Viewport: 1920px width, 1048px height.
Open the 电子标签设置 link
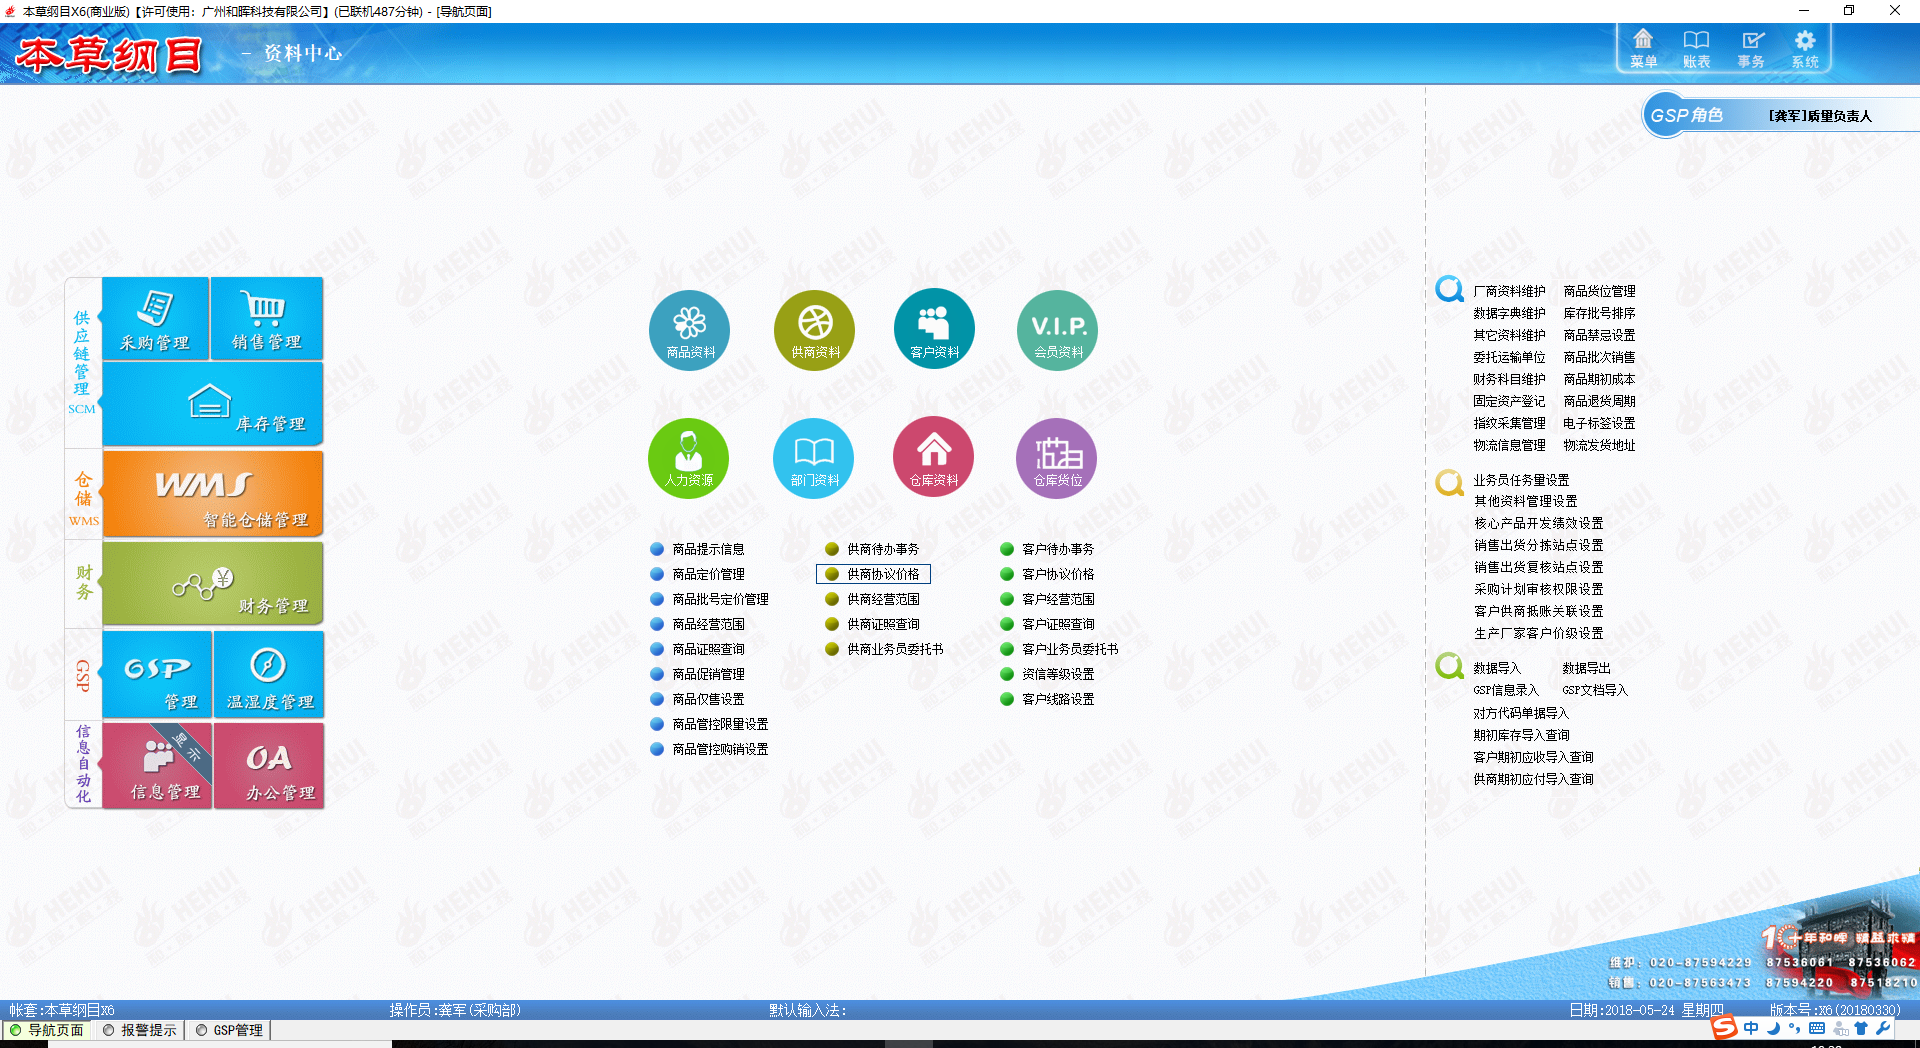point(1599,423)
